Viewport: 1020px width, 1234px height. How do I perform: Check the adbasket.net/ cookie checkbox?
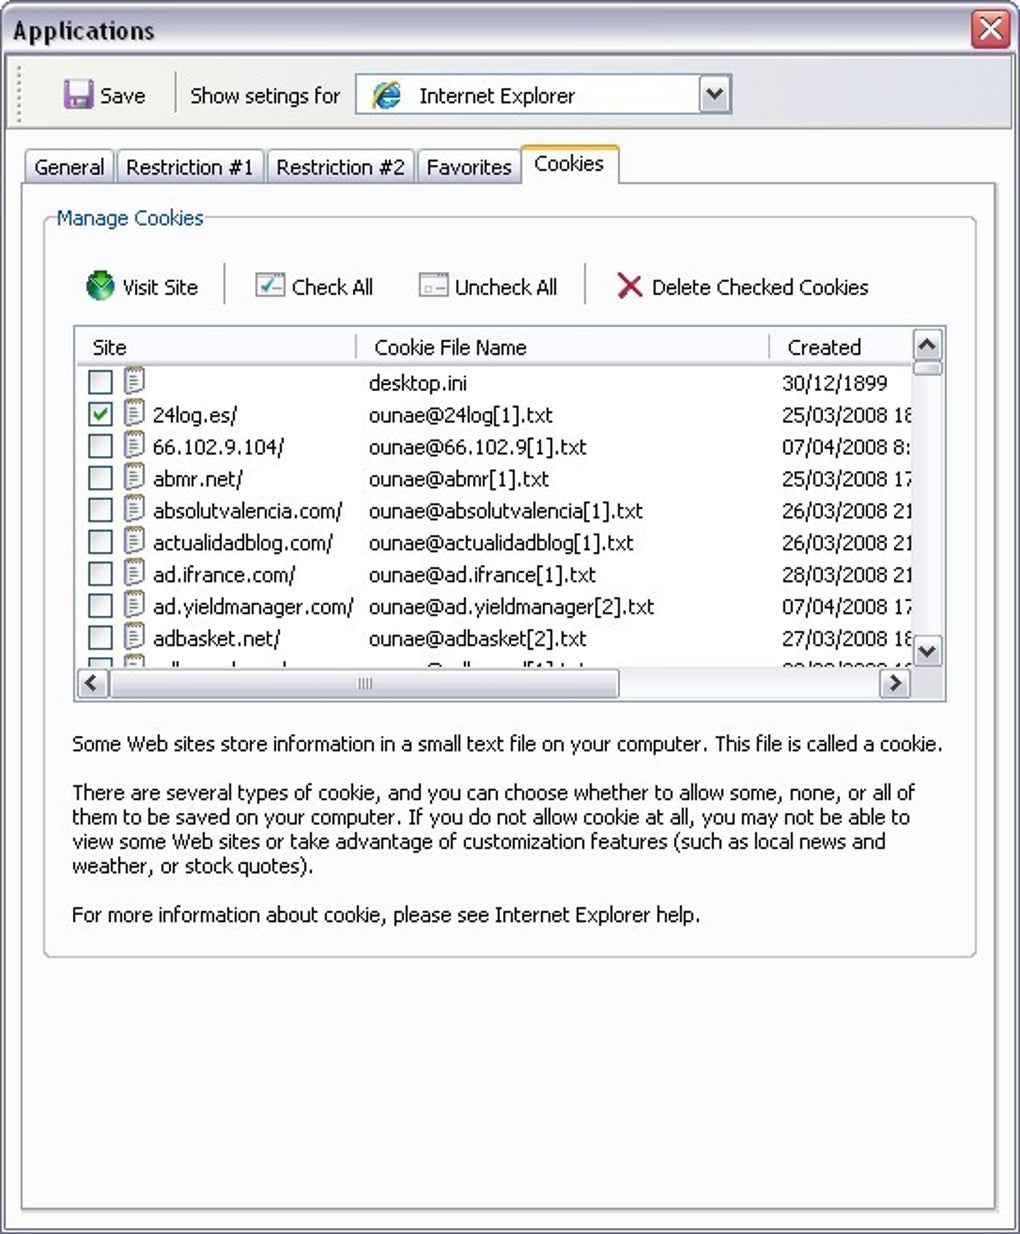click(x=100, y=638)
